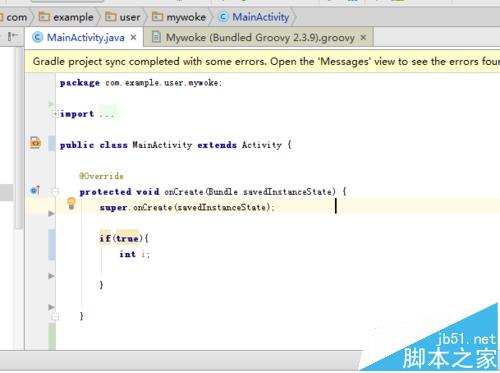Open the yellow light bulb quick-fix
Image resolution: width=500 pixels, height=373 pixels.
click(x=71, y=203)
